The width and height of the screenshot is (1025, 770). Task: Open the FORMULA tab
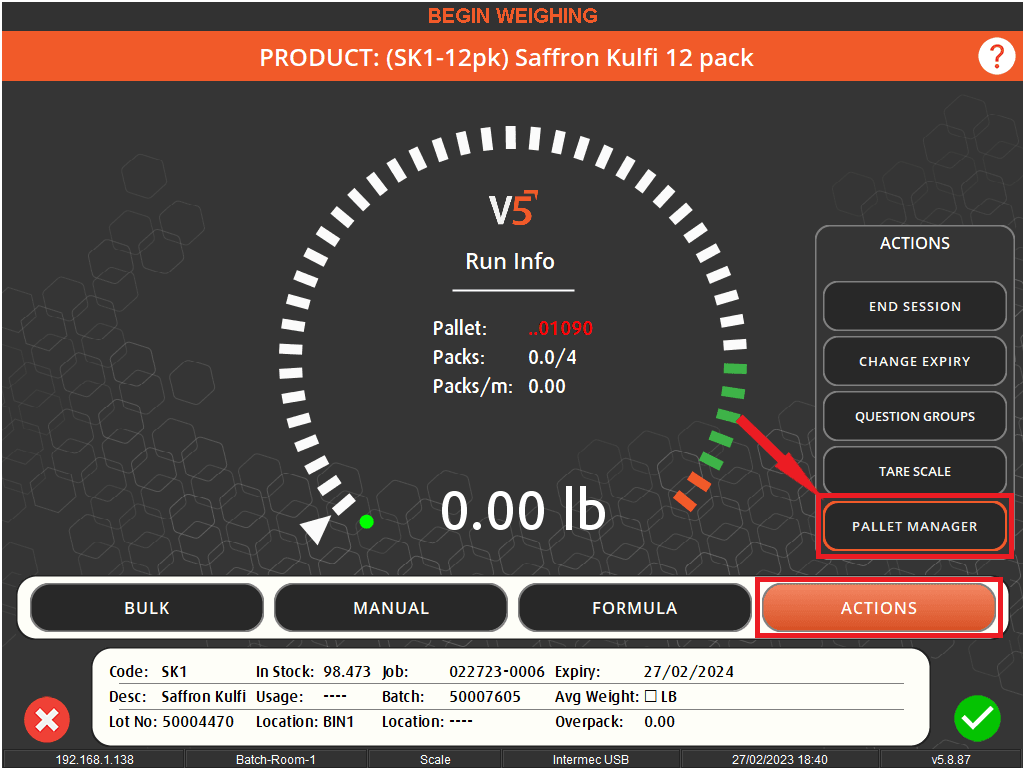(x=634, y=607)
